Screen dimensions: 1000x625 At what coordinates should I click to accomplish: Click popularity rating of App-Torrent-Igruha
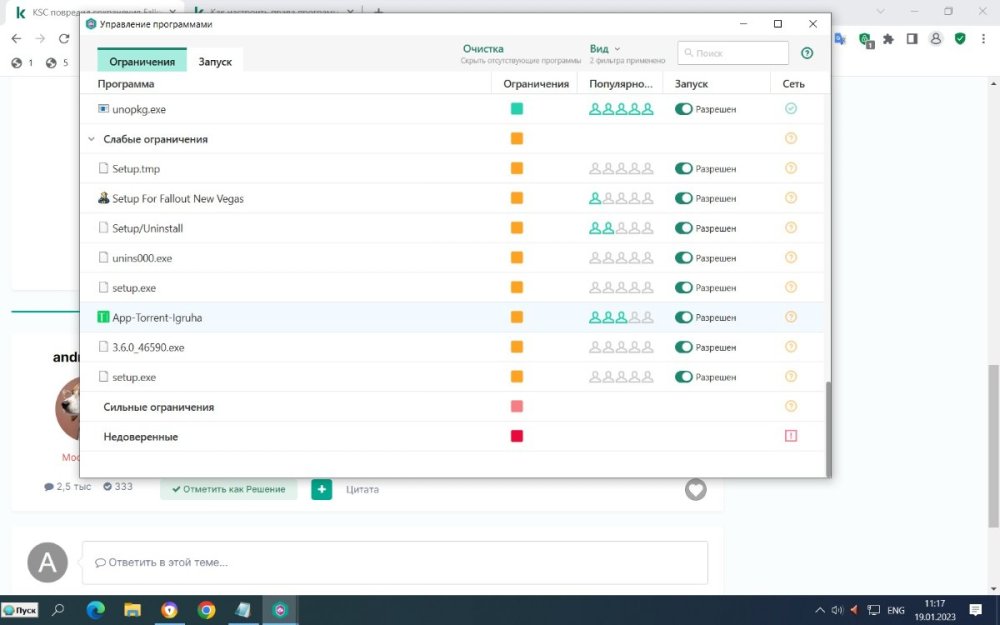620,318
